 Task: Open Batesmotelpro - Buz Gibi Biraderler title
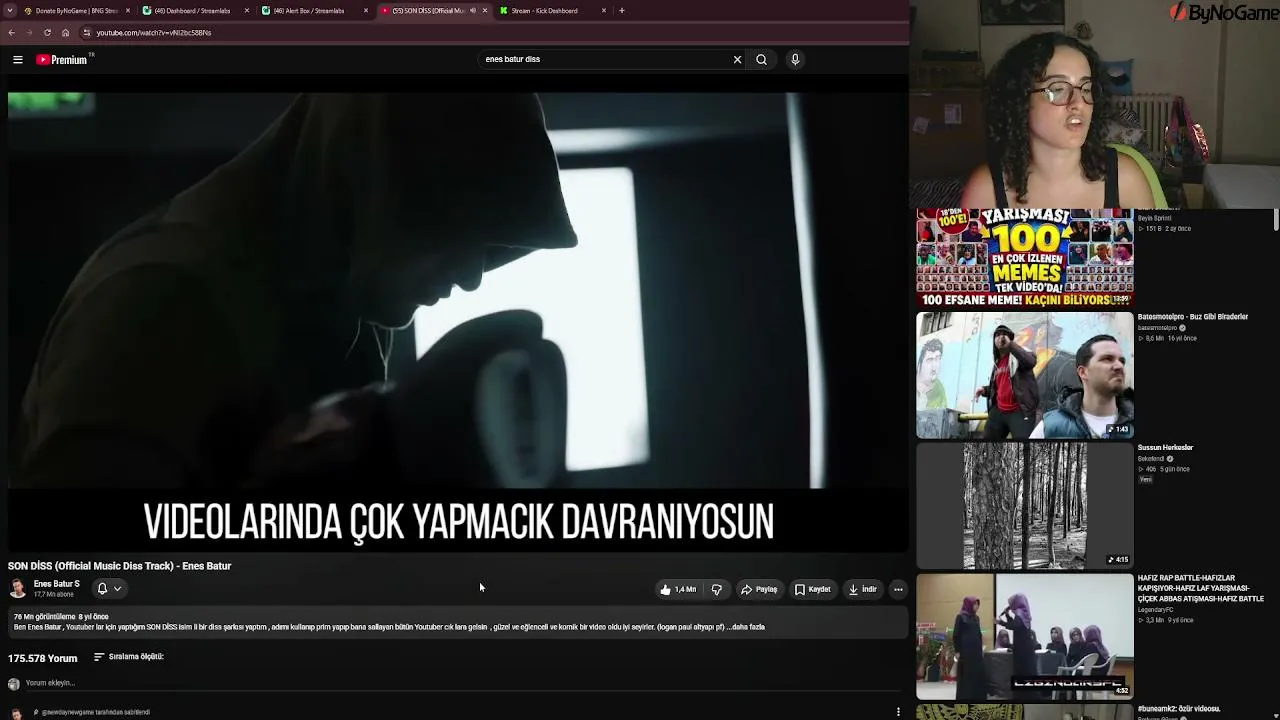[1193, 317]
